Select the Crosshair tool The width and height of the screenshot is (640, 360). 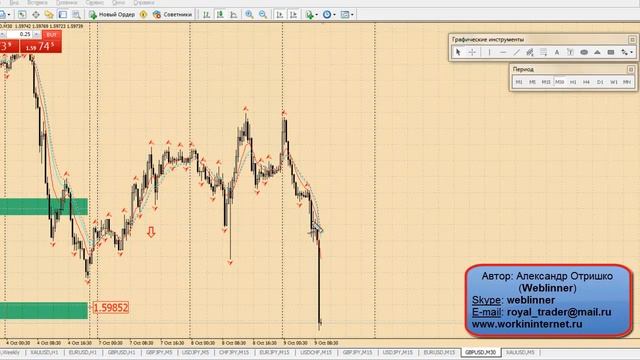click(472, 52)
